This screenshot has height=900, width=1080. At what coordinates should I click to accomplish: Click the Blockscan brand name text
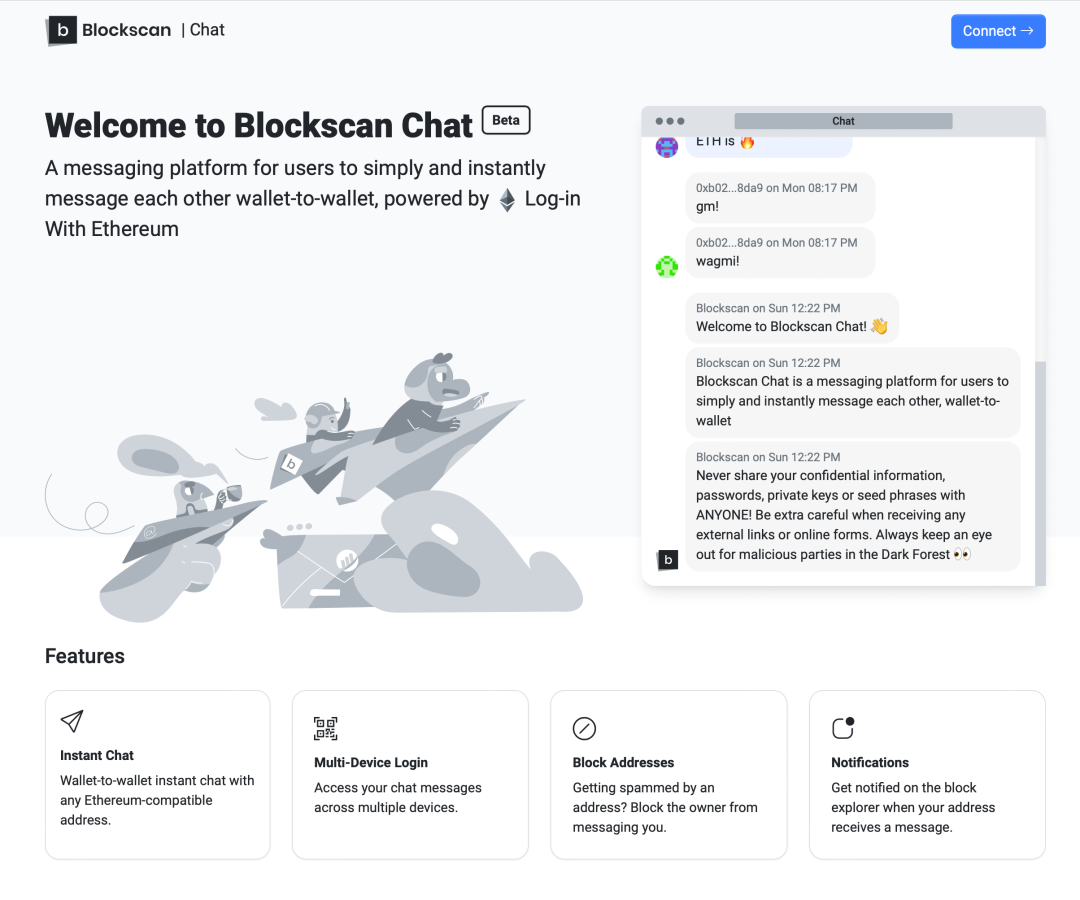(x=126, y=30)
